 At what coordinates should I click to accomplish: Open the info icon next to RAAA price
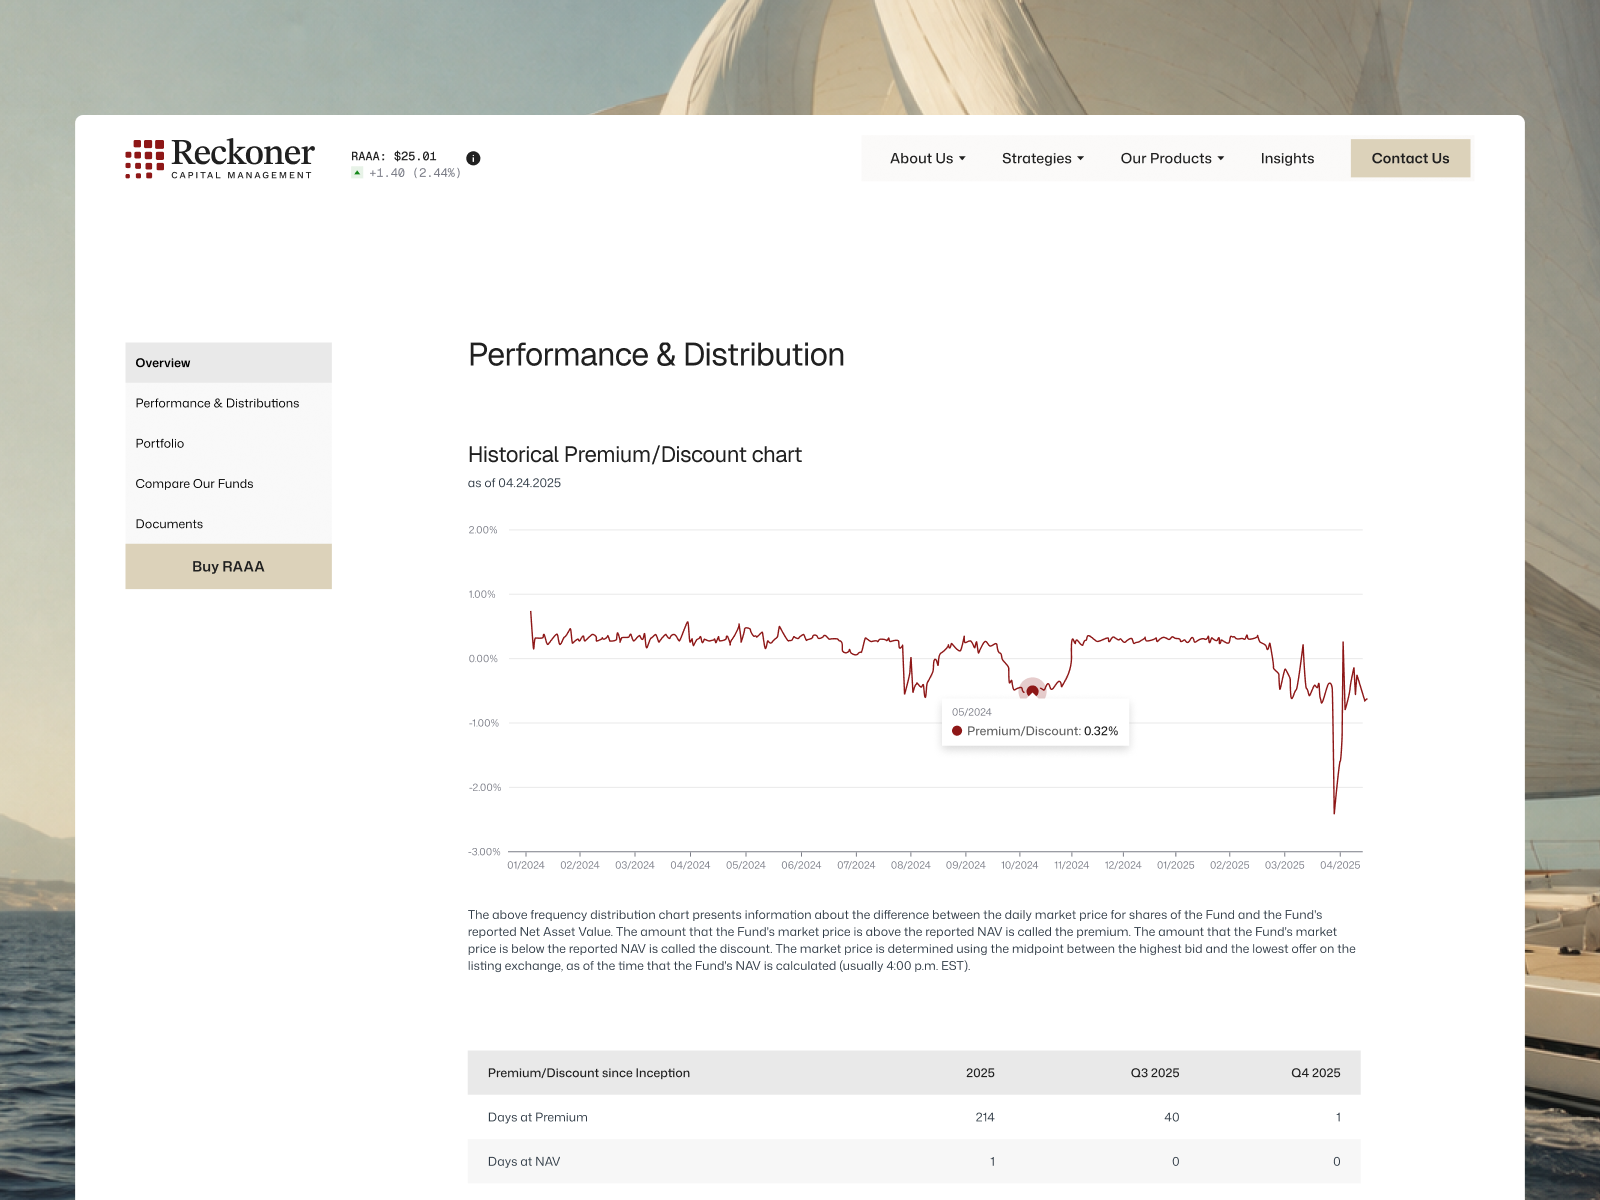coord(473,158)
